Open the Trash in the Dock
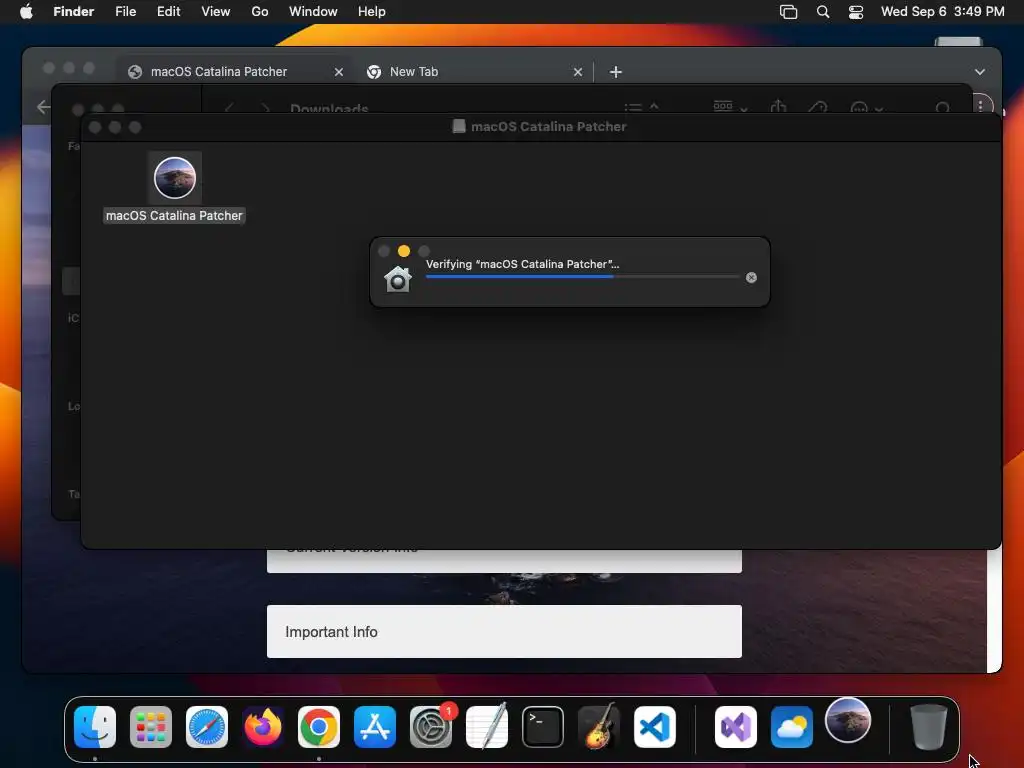 (929, 726)
